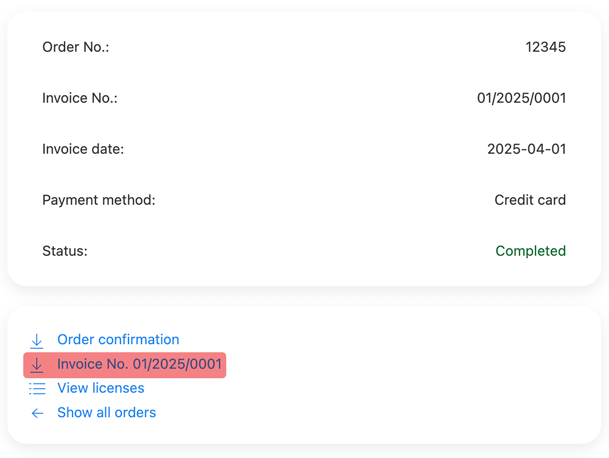Select the order number value 12345

click(x=545, y=47)
